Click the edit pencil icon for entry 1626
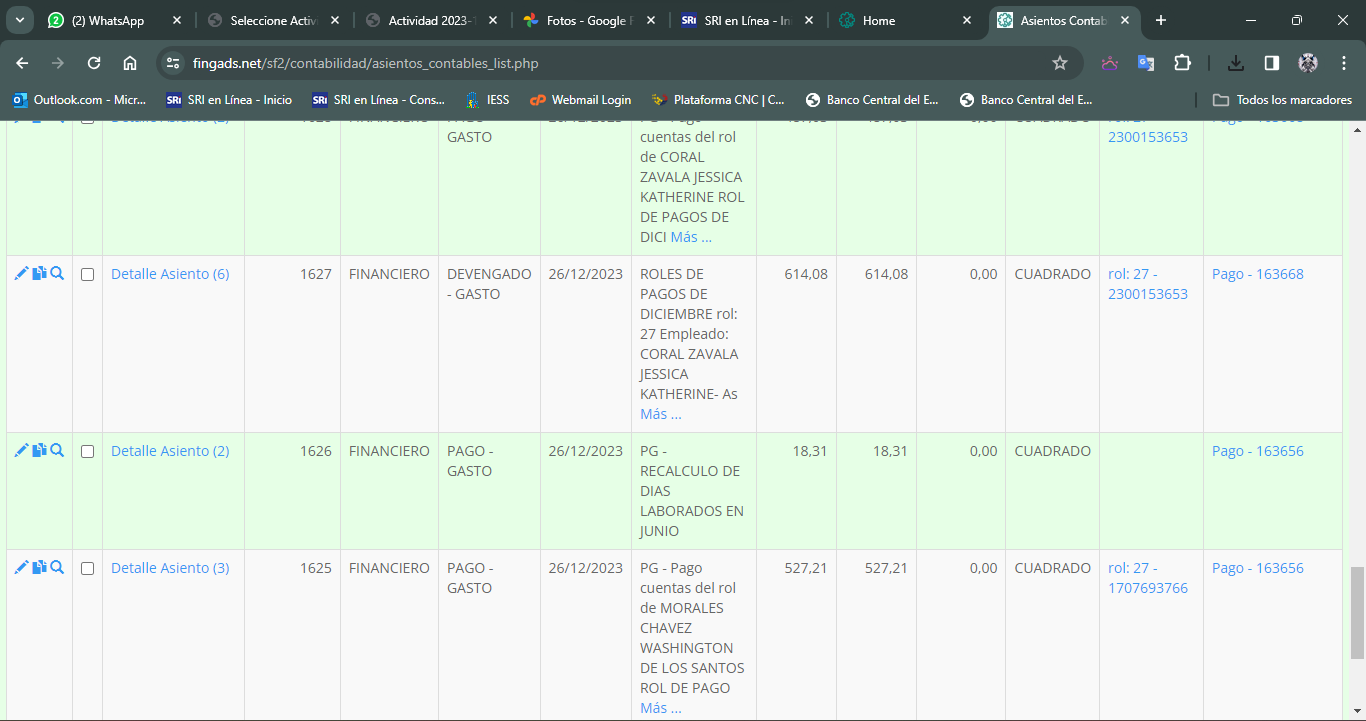 (x=21, y=451)
